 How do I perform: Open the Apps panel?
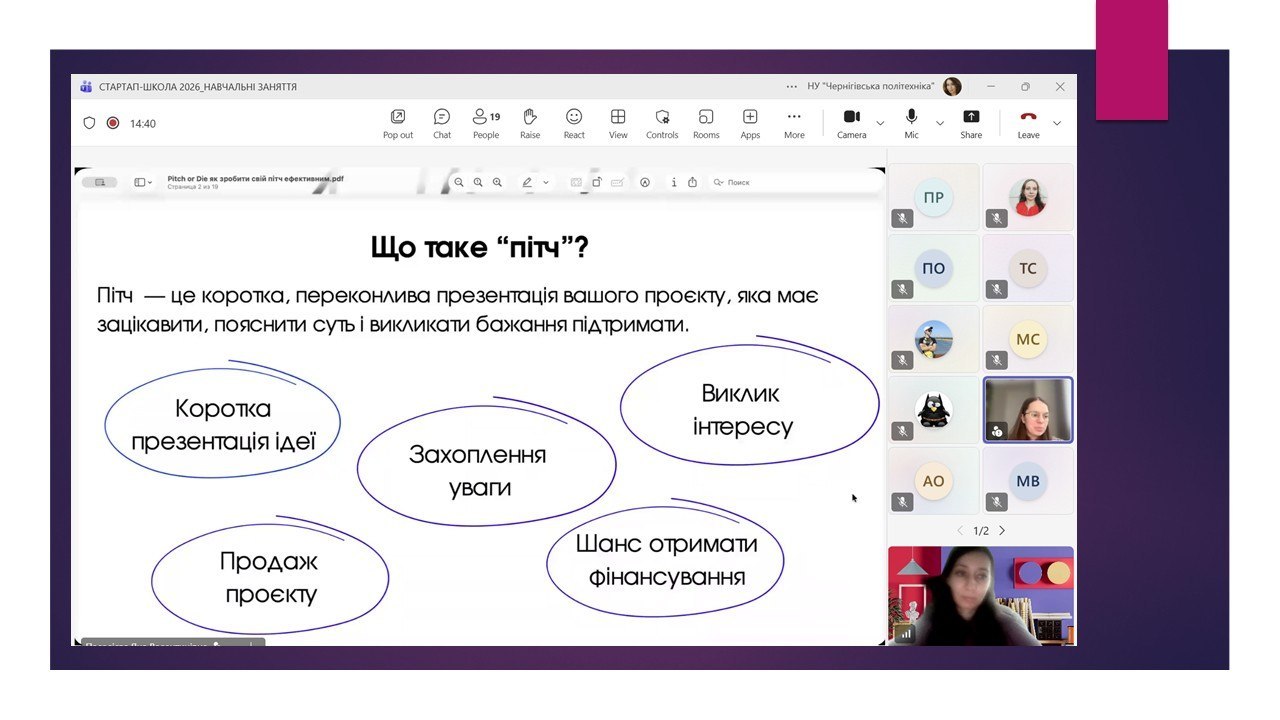point(750,123)
